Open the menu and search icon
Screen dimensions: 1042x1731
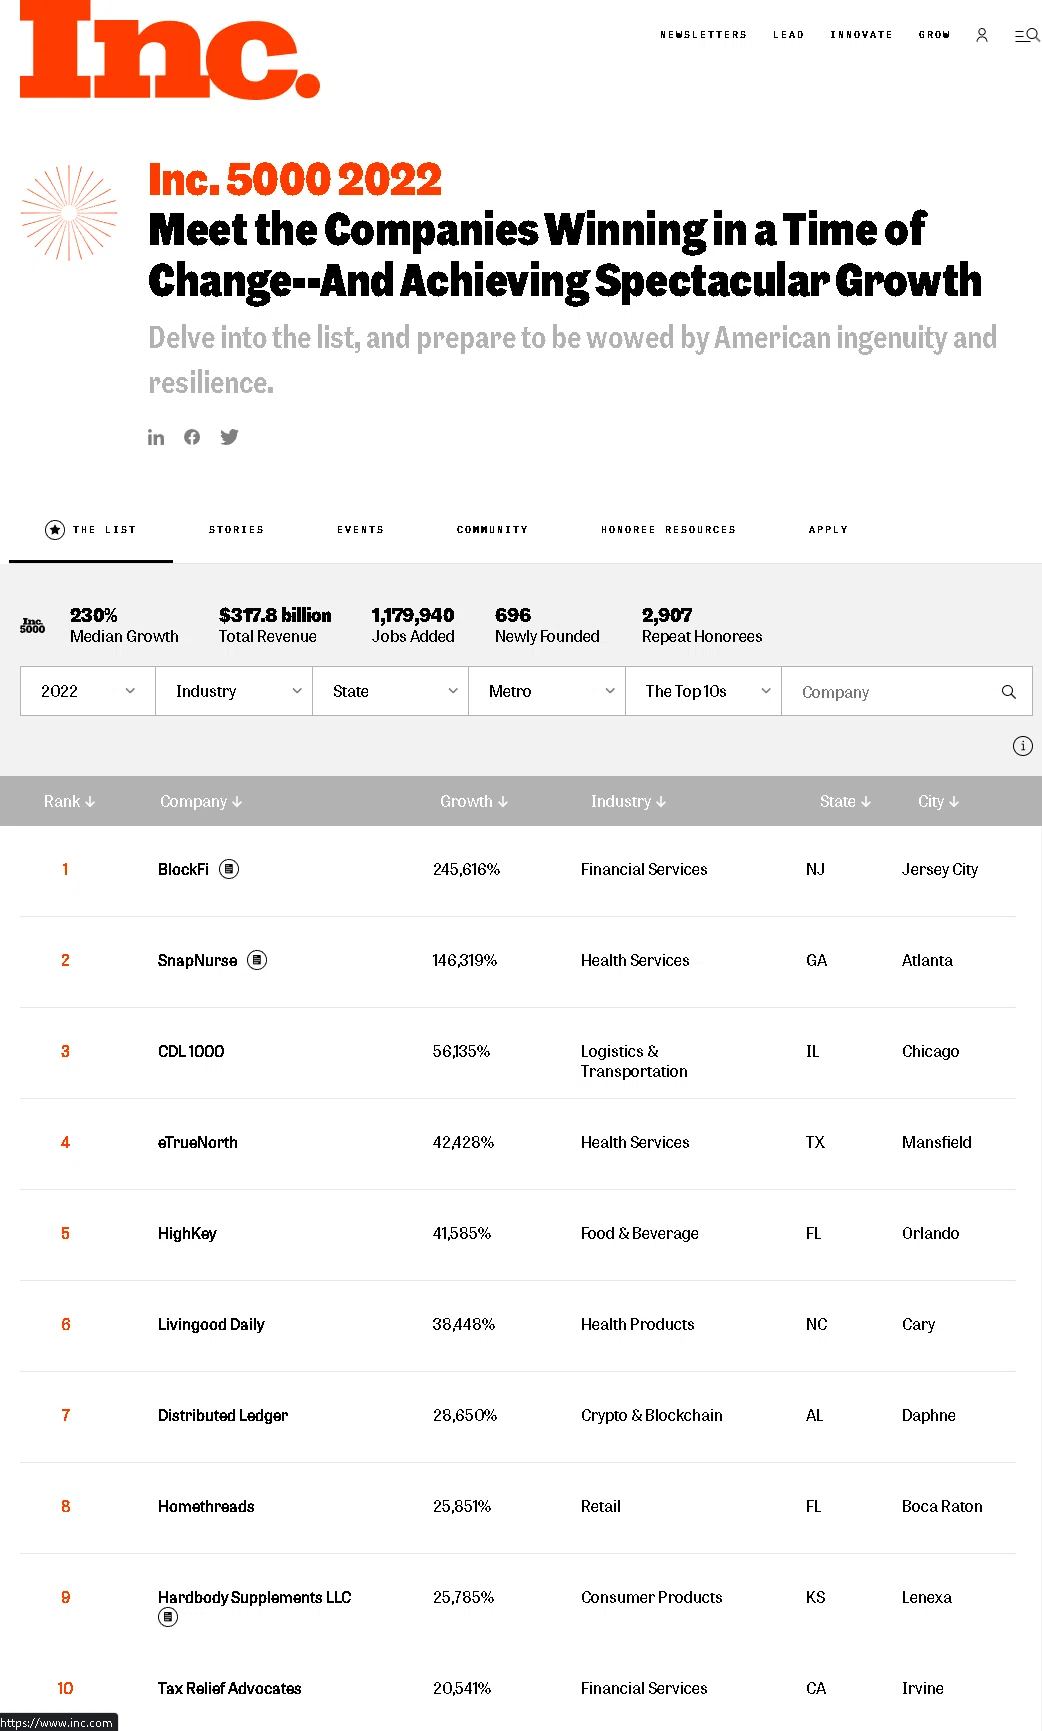(1027, 35)
